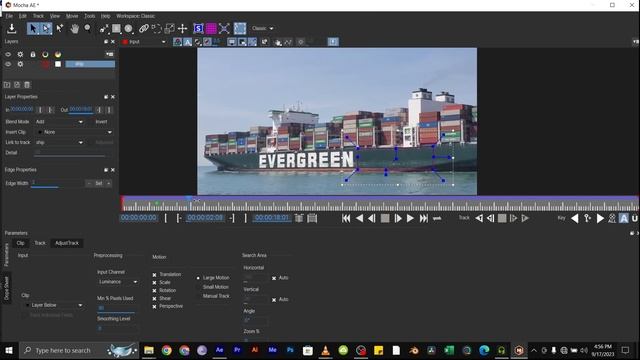Click the track forward button
This screenshot has width=640, height=360.
(x=525, y=218)
